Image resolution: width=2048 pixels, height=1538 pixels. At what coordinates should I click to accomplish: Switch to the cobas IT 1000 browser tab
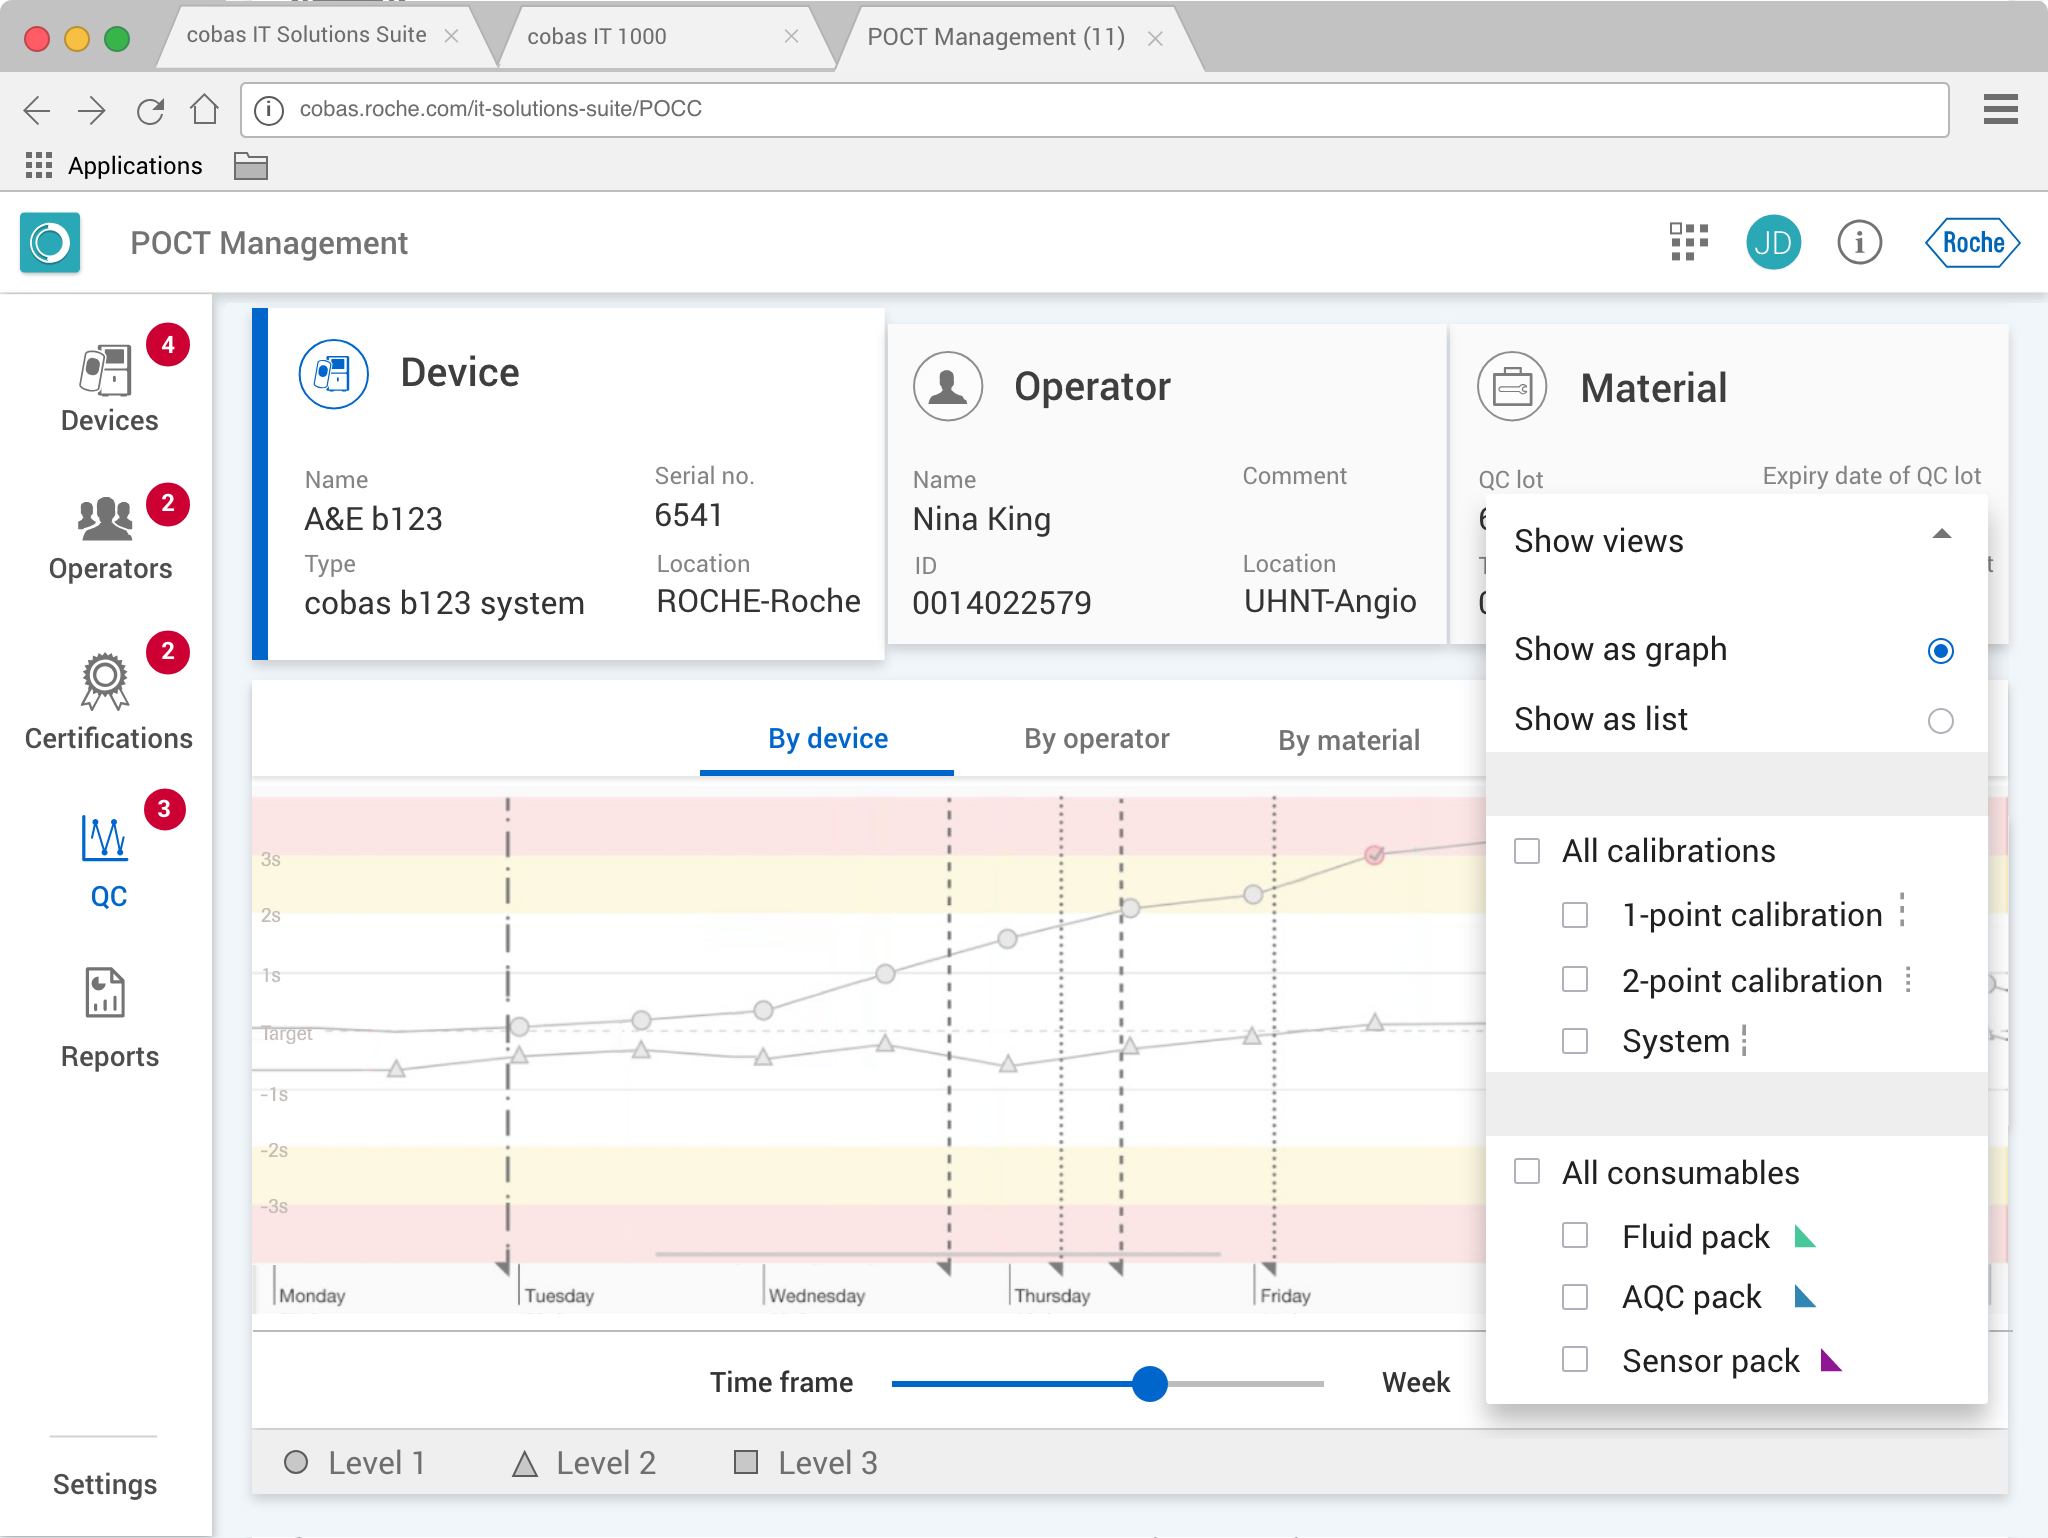597,37
